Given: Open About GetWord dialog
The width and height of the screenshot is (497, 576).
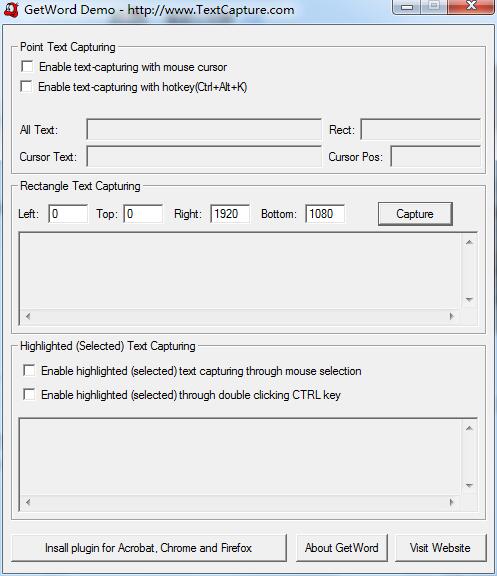Looking at the screenshot, I should point(342,548).
